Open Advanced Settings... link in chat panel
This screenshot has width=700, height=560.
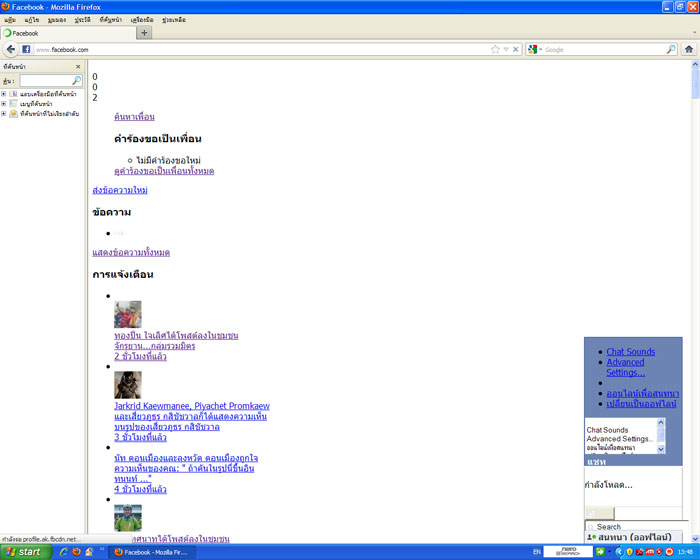(625, 368)
